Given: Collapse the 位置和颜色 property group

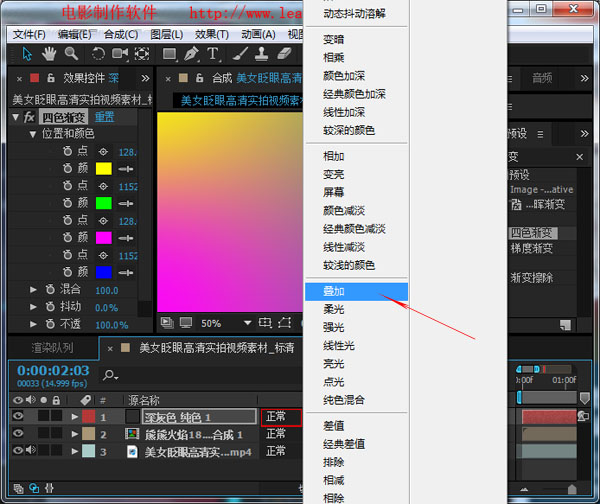Looking at the screenshot, I should click(33, 134).
